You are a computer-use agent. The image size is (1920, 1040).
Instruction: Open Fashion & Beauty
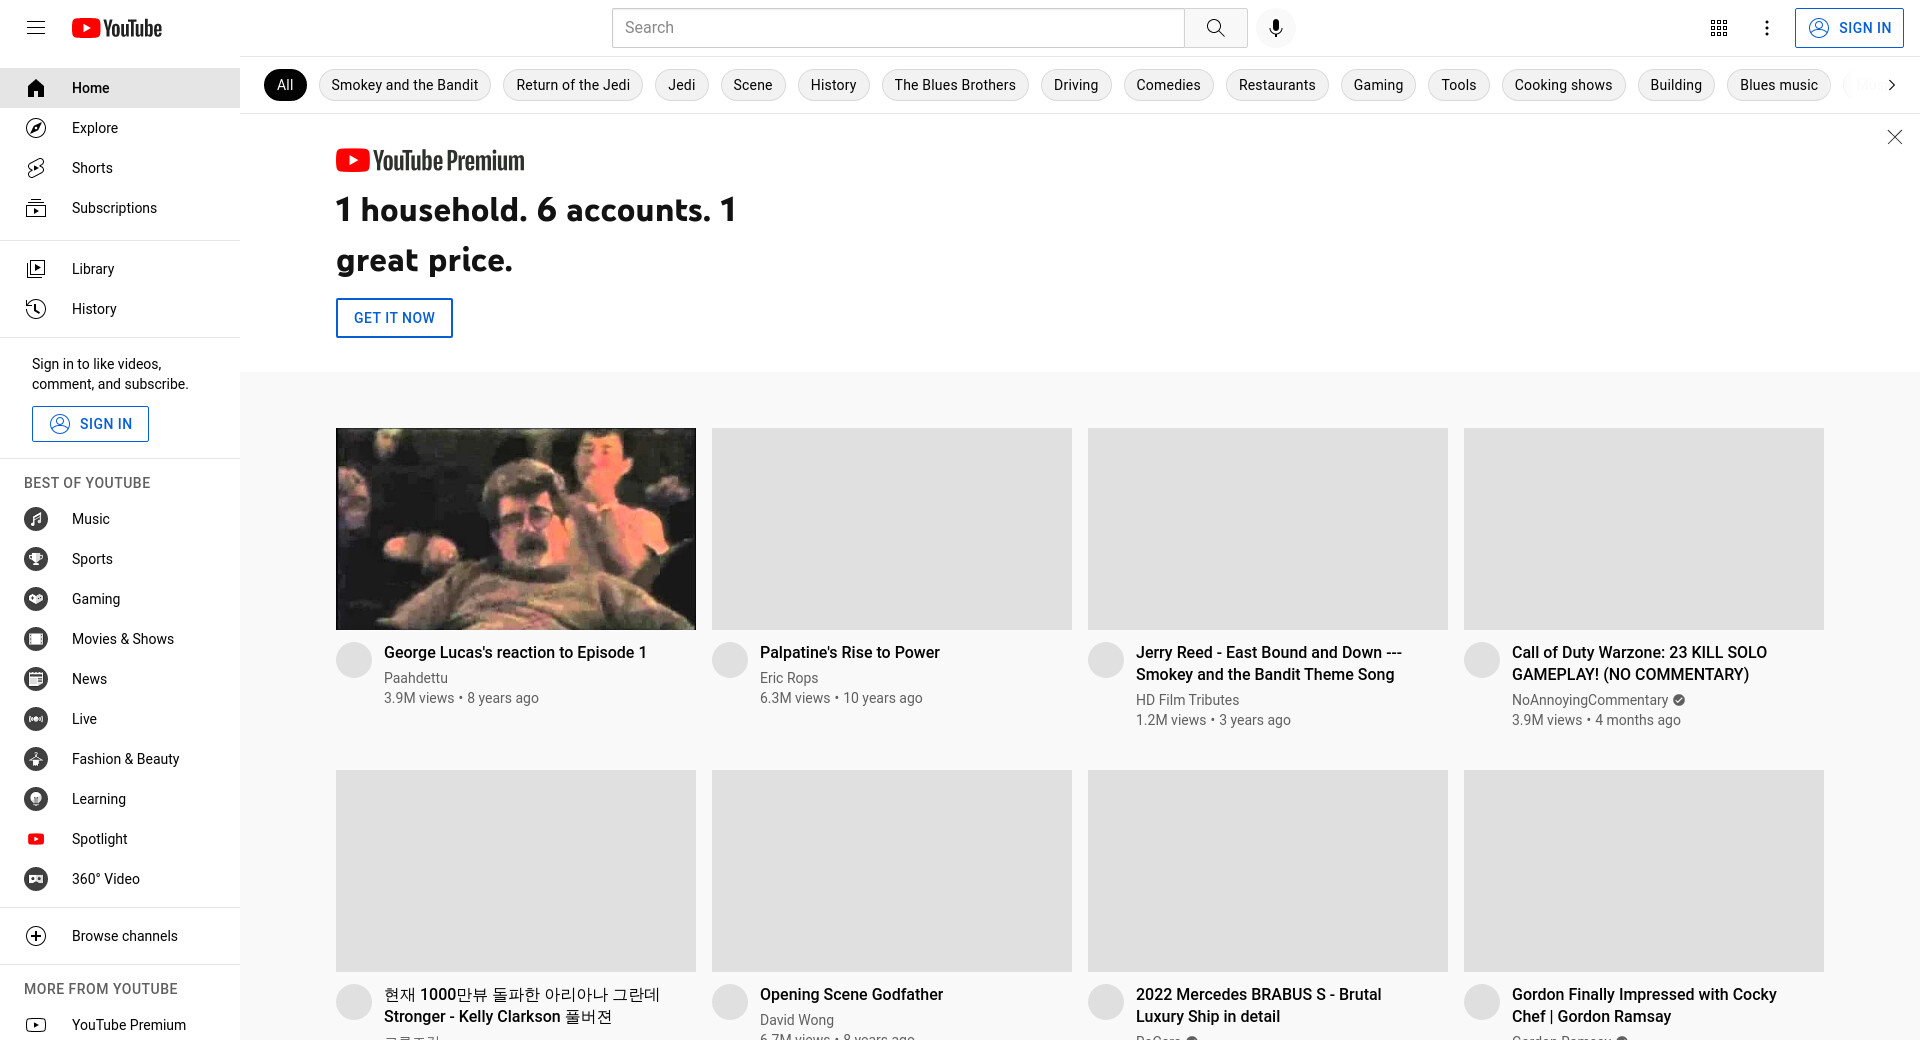(120, 759)
